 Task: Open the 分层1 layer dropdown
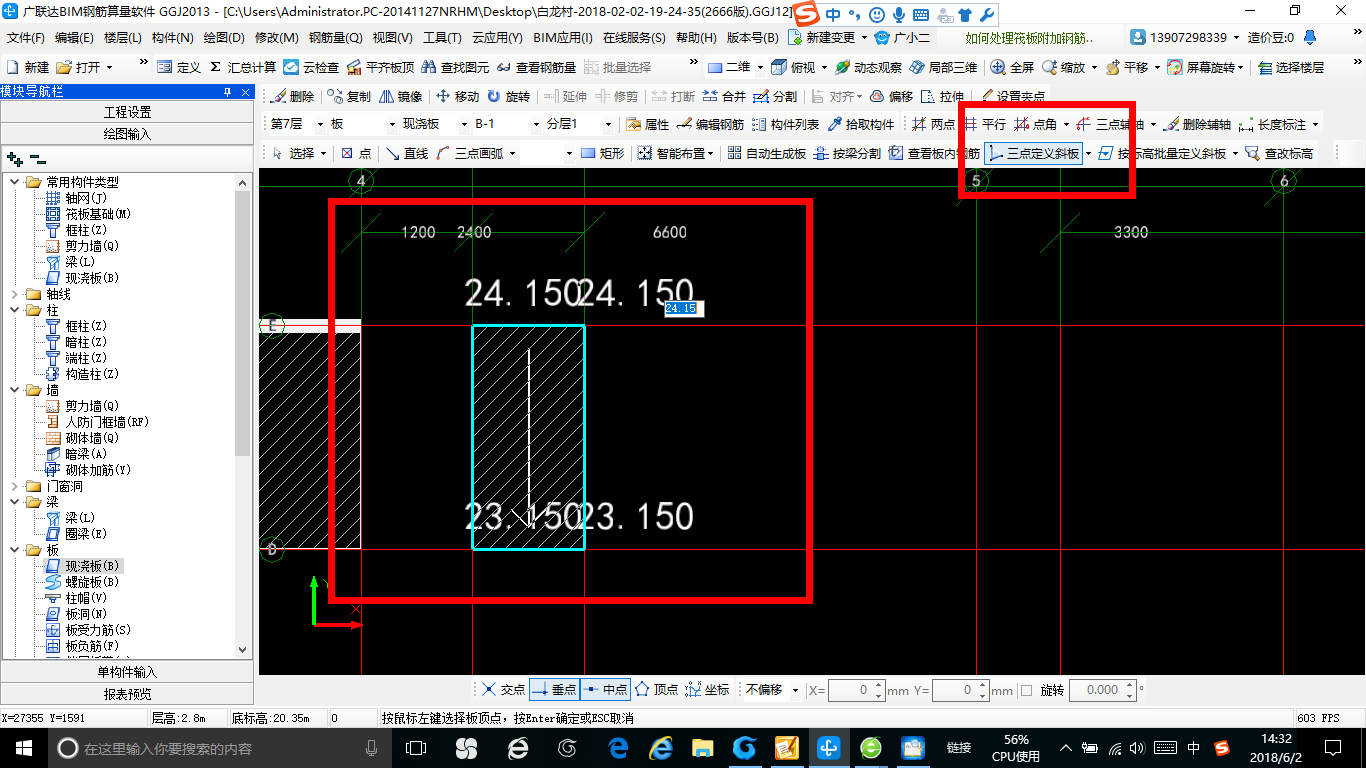click(x=606, y=125)
